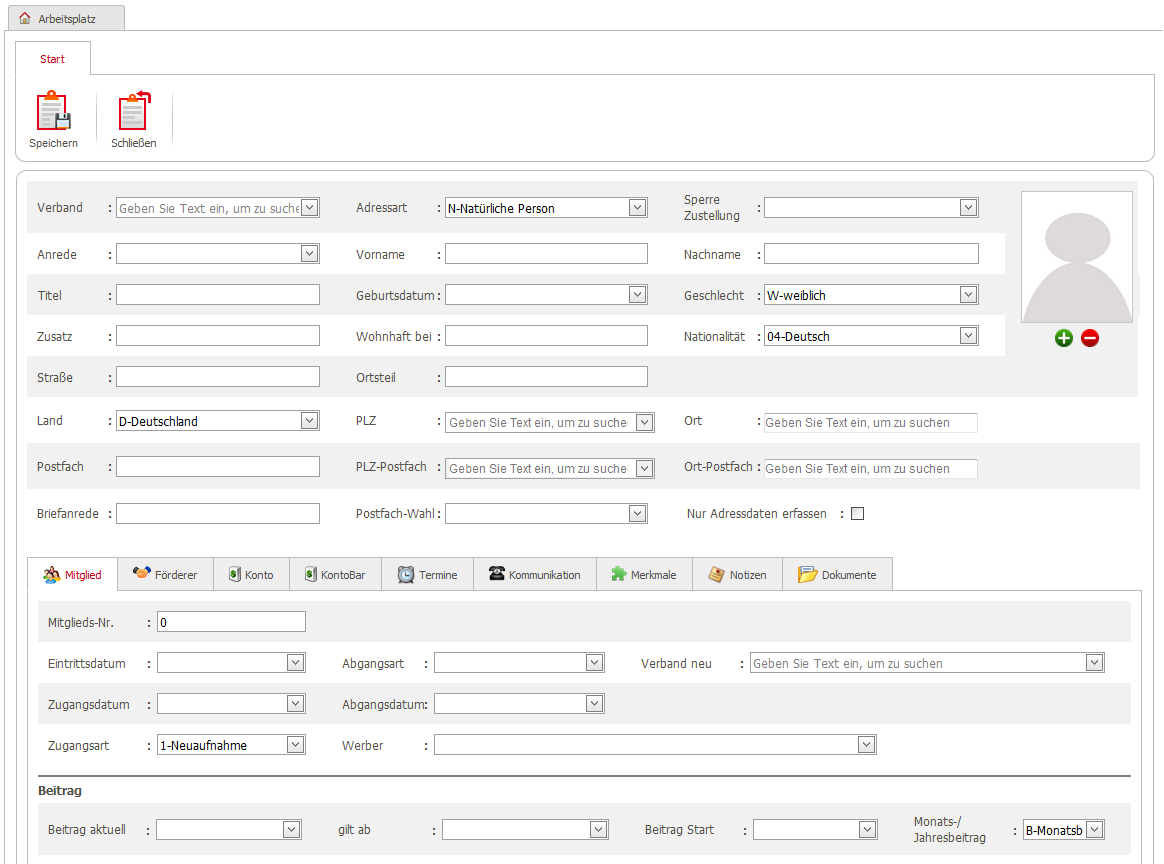Image resolution: width=1164 pixels, height=864 pixels.
Task: Open the Merkmale tab with puzzle icon
Action: coord(644,575)
